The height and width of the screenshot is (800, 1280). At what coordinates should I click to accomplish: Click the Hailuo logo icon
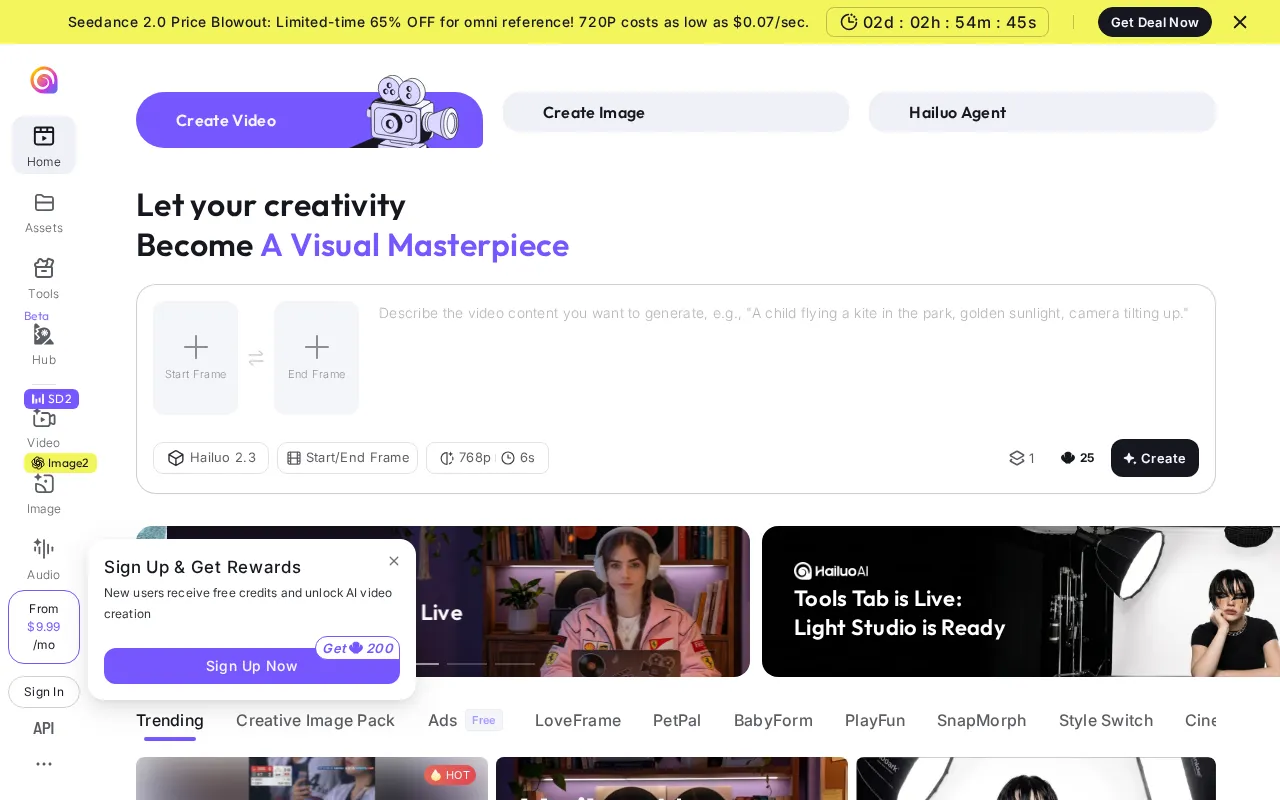point(44,80)
